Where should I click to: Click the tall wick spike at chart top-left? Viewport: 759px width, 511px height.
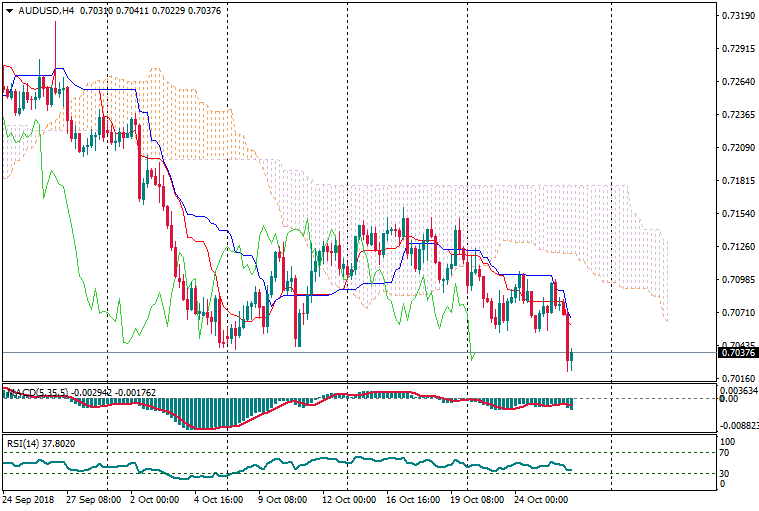click(x=55, y=40)
